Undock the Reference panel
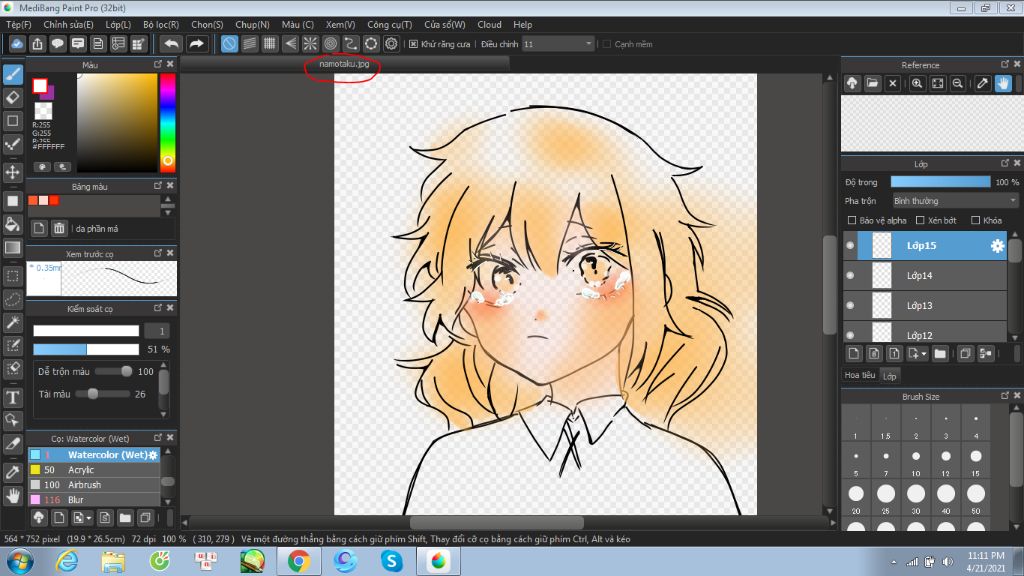The image size is (1024, 576). pos(1005,64)
